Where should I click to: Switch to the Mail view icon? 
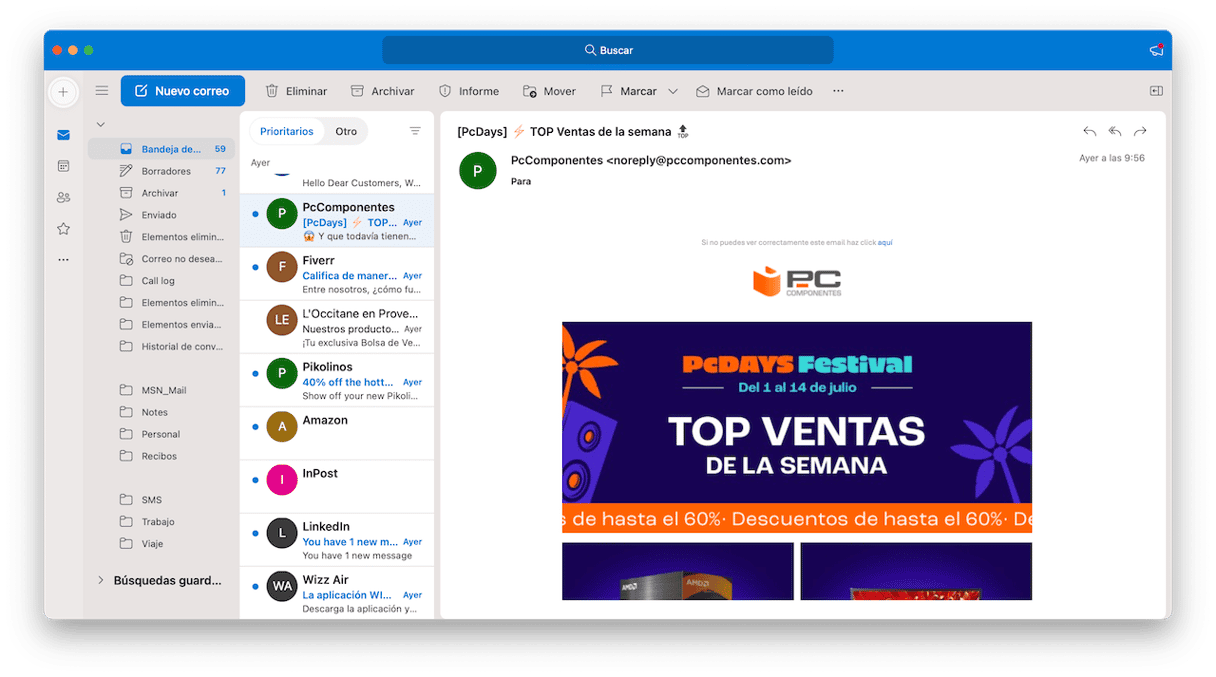click(63, 135)
